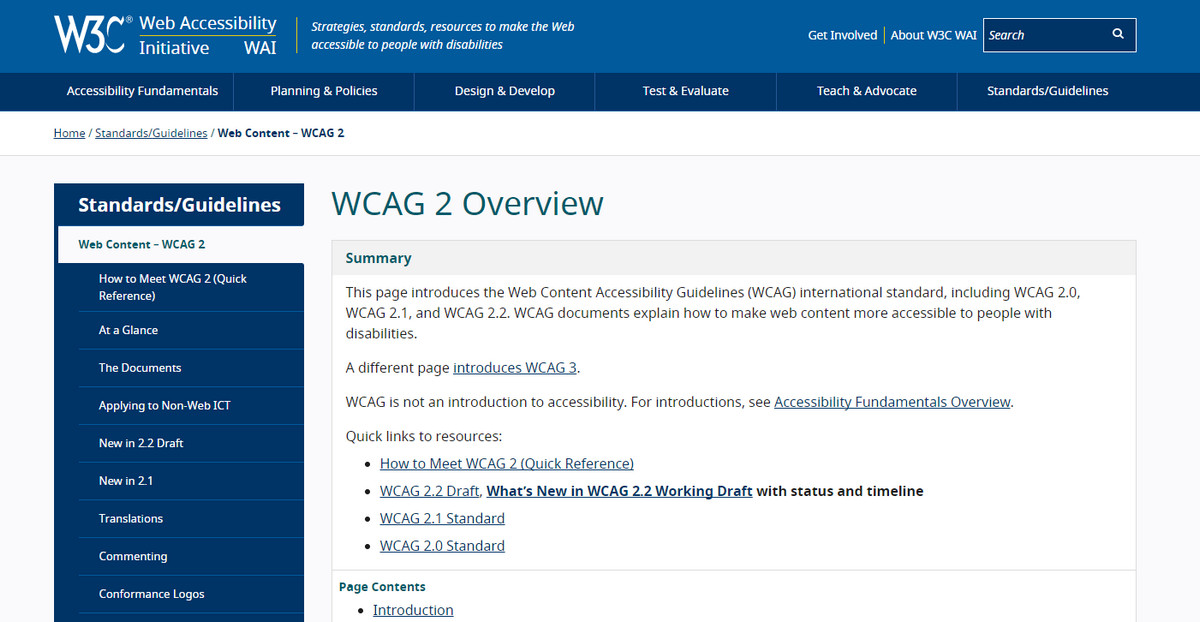Open What's New in WCAG 2.2 Working Draft
Viewport: 1200px width, 622px height.
(x=619, y=491)
